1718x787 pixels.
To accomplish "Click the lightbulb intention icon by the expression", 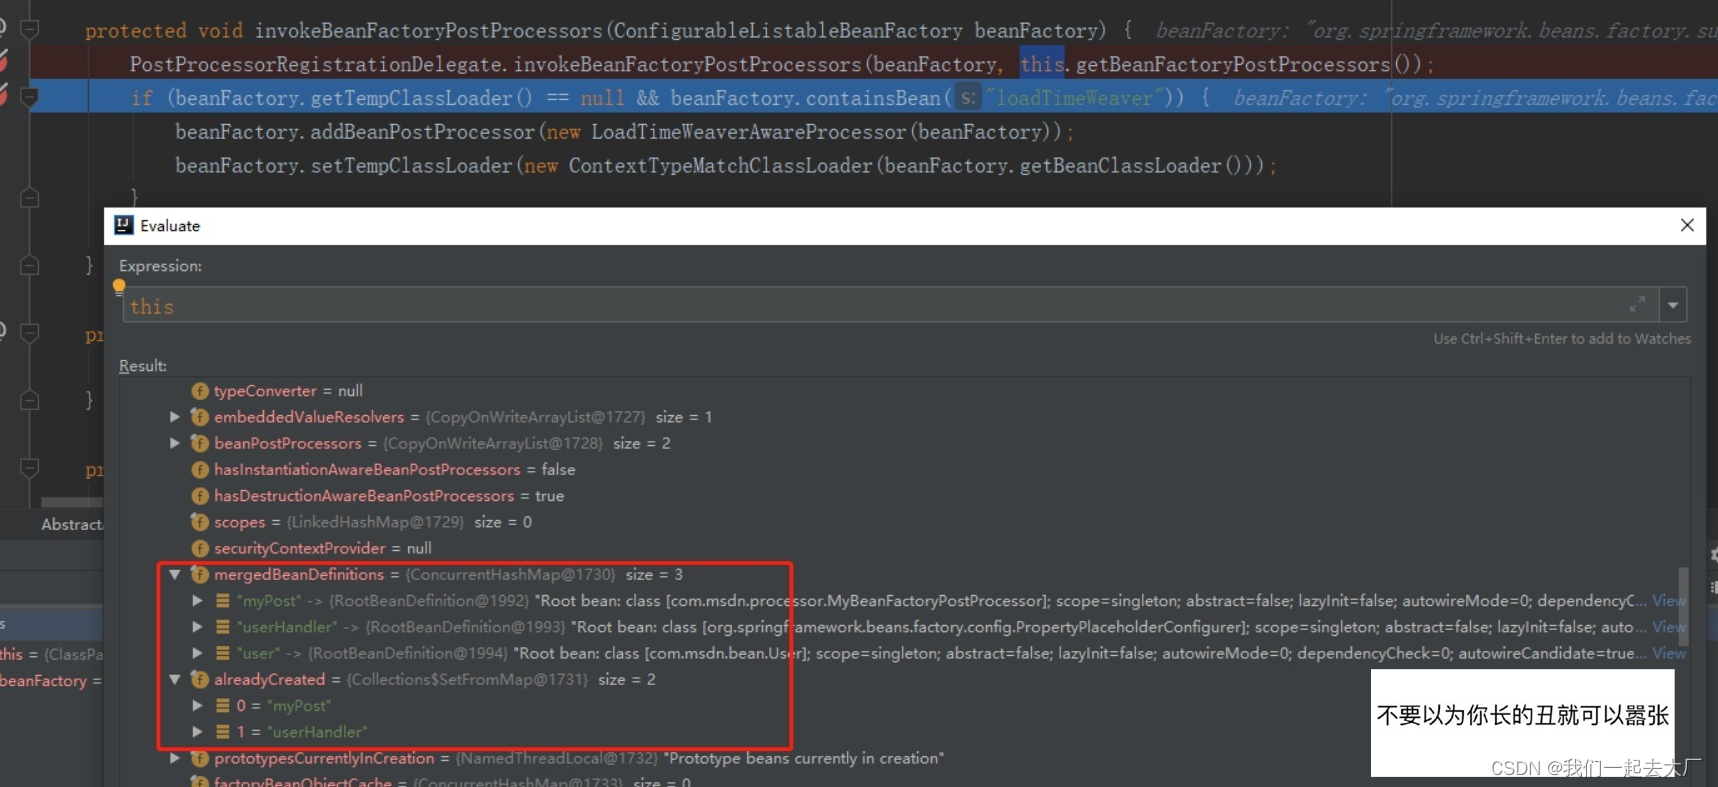I will [119, 287].
